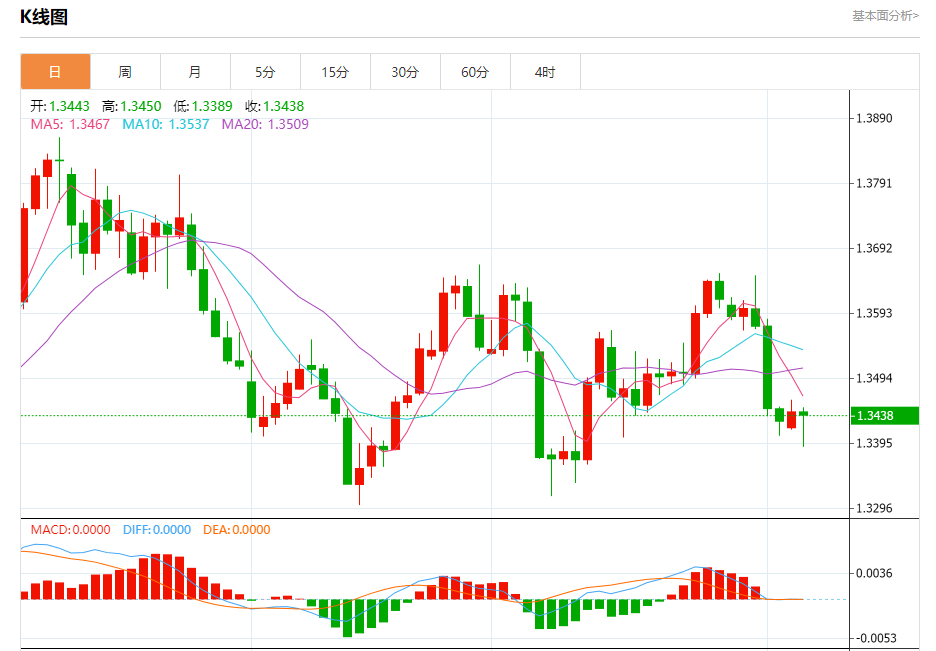The image size is (936, 651).
Task: Click the -0.0053 MACD axis label
Action: coord(875,638)
